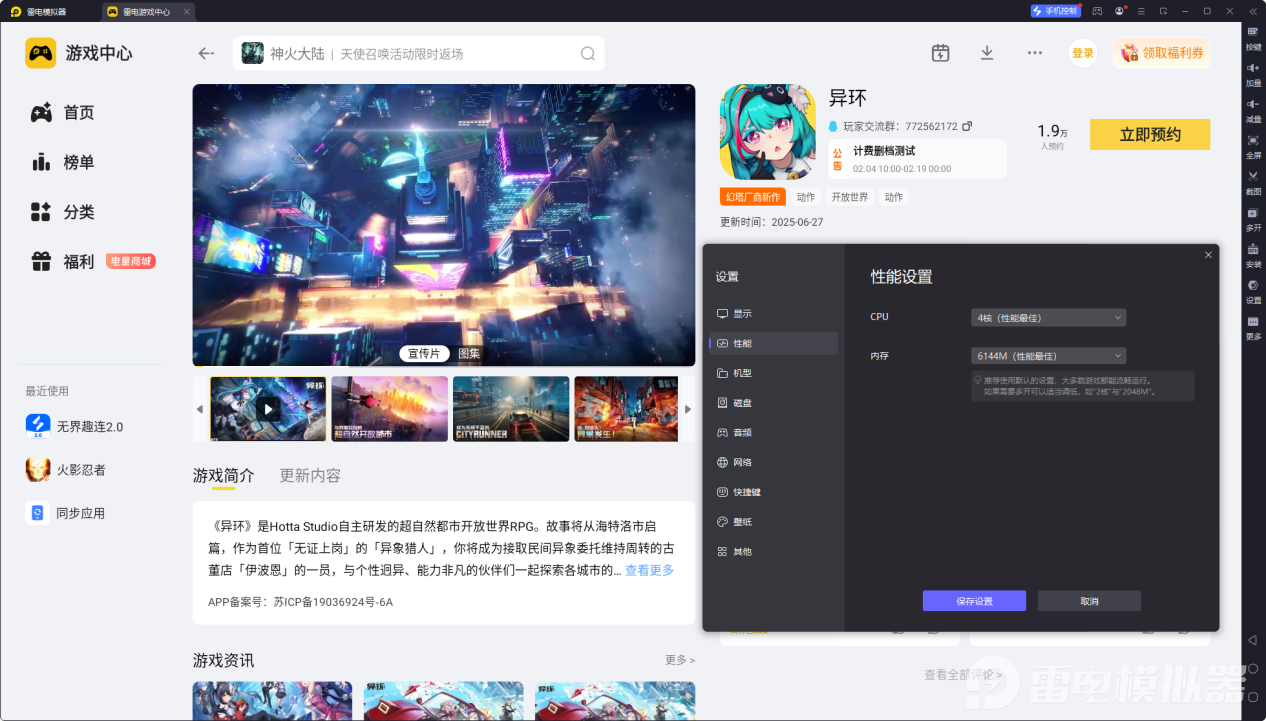Image resolution: width=1266 pixels, height=721 pixels.
Task: Click the Android recent-apps square icon
Action: pyautogui.click(x=1253, y=696)
